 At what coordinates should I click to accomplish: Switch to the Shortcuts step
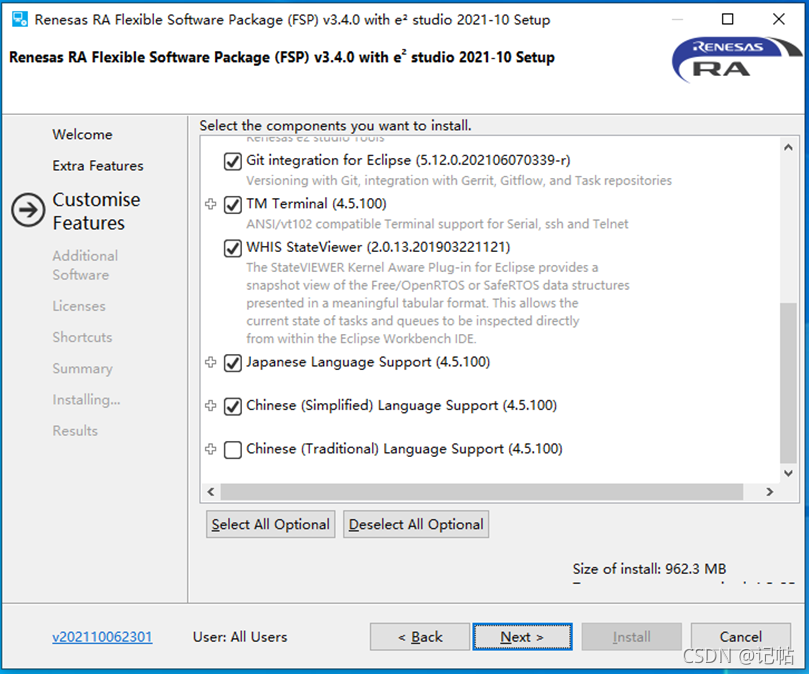tap(82, 337)
